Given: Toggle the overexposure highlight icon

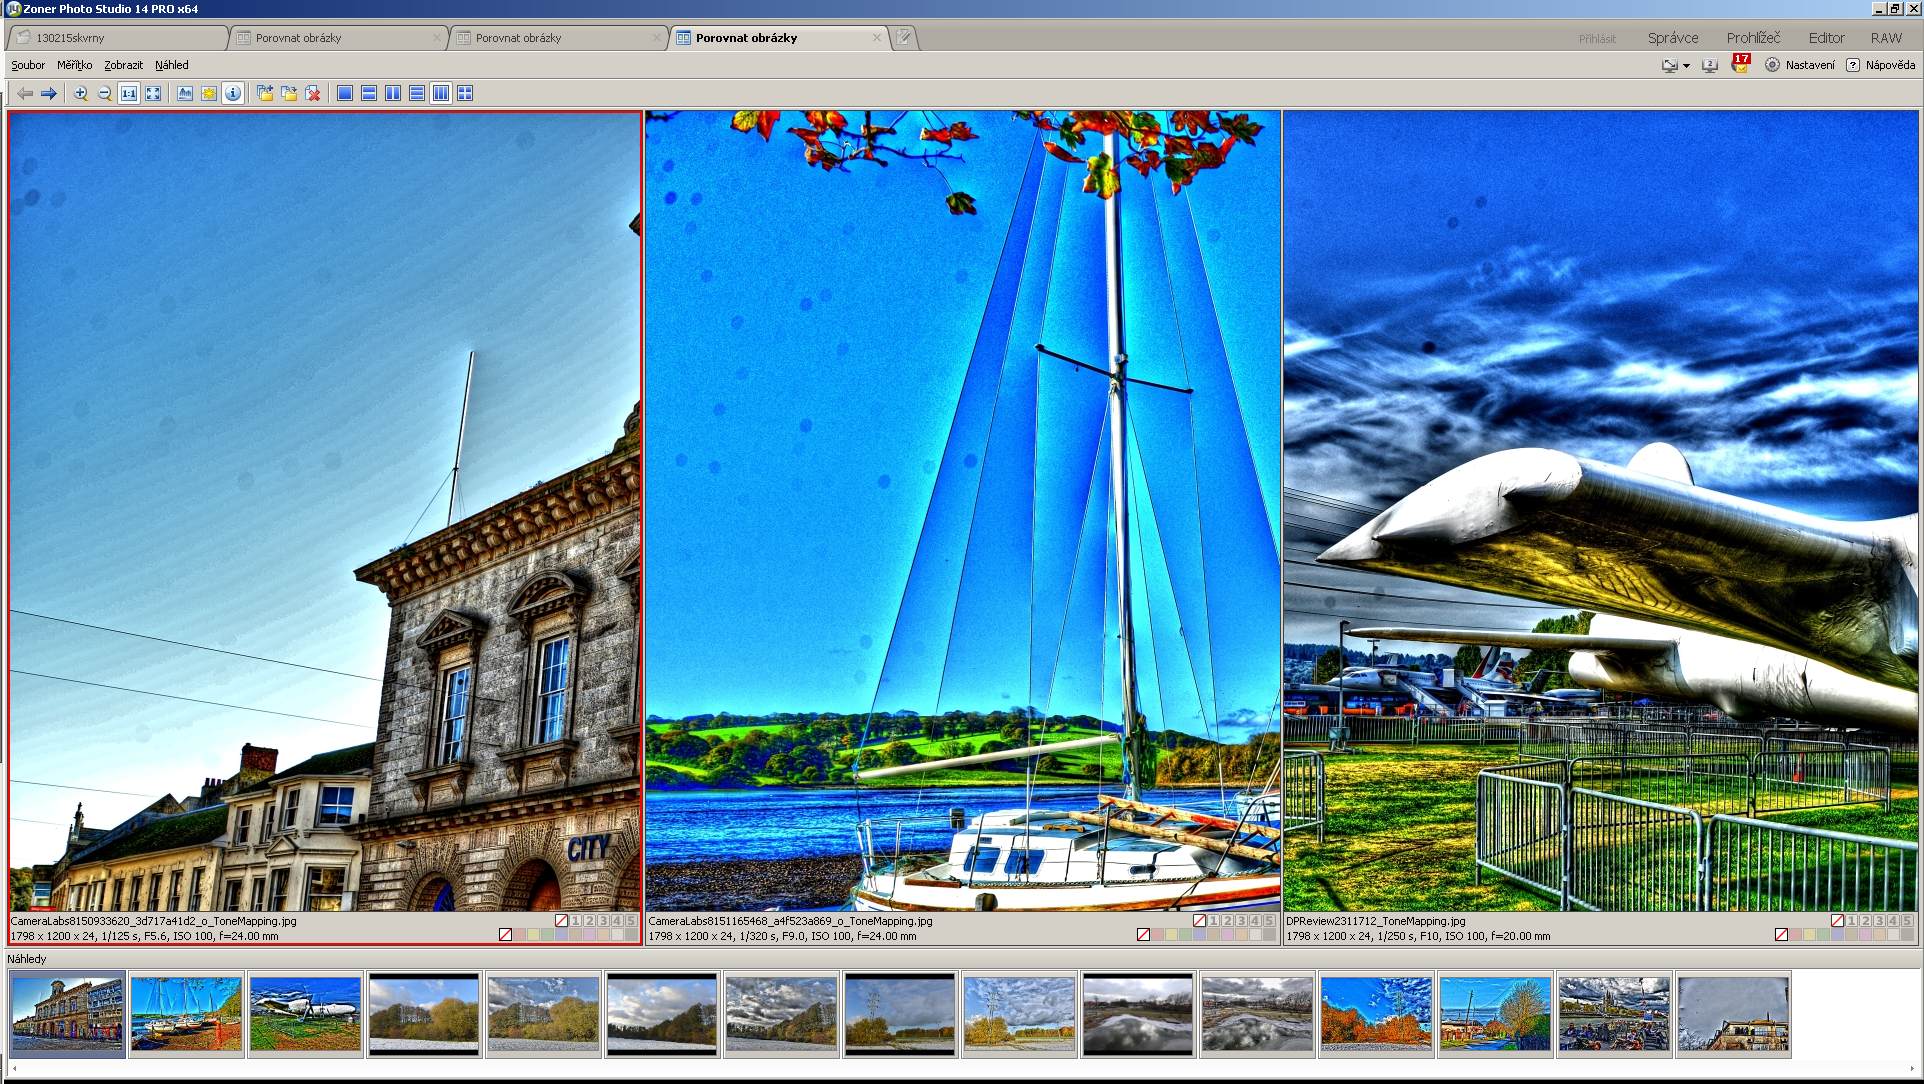Looking at the screenshot, I should pos(209,93).
